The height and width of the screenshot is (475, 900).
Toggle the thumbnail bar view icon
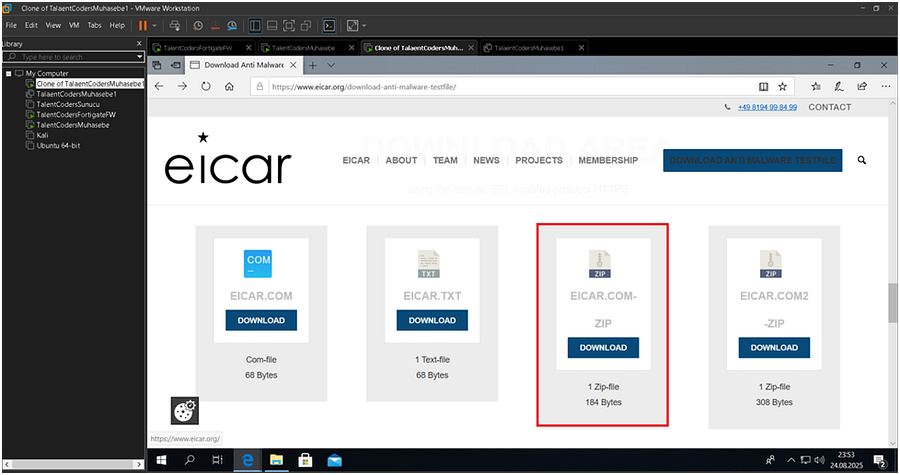click(272, 25)
